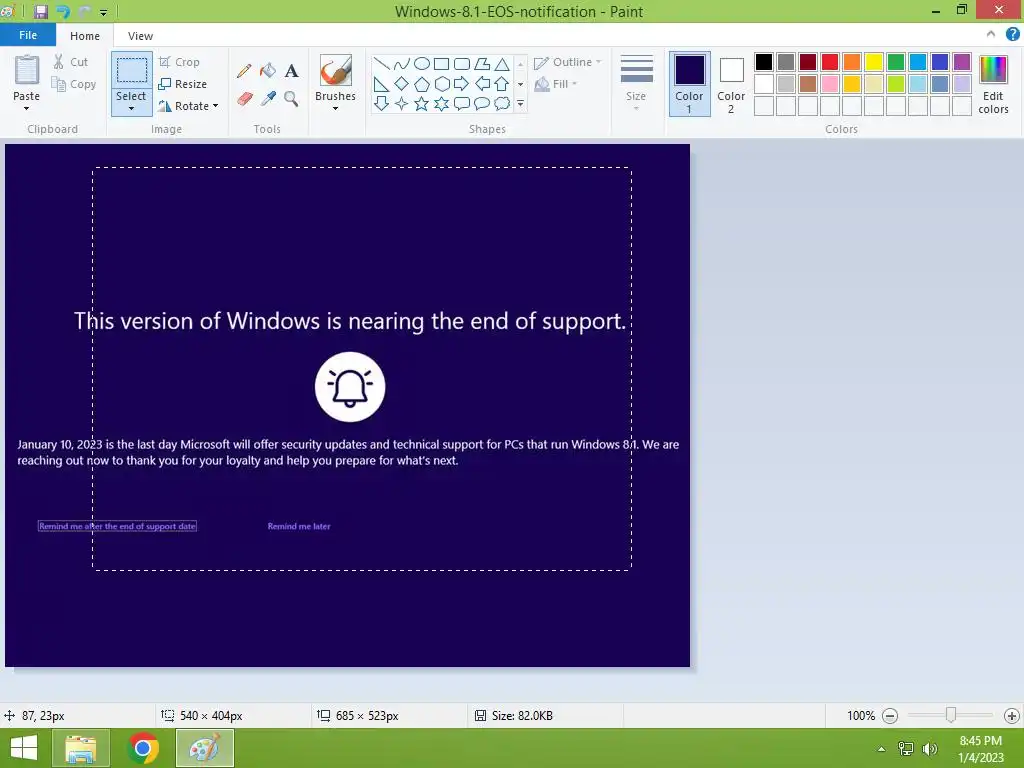Select the Text tool
Screen dimensions: 1024x768
[291, 71]
